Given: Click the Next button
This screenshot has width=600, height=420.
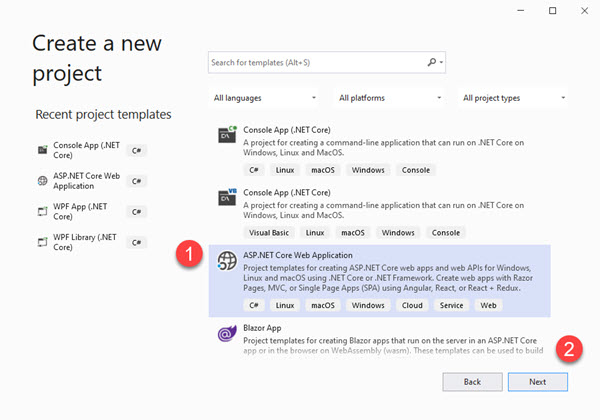Looking at the screenshot, I should click(538, 382).
